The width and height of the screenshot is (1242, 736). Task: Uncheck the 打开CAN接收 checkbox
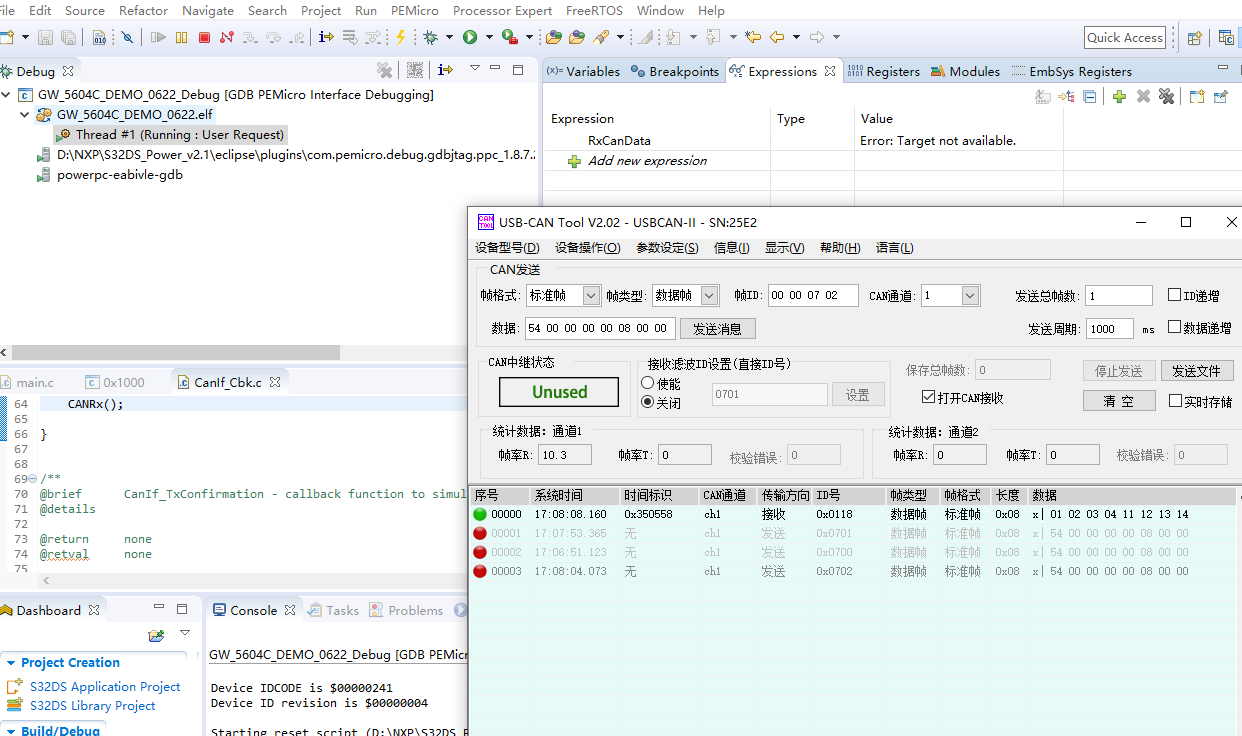click(927, 398)
